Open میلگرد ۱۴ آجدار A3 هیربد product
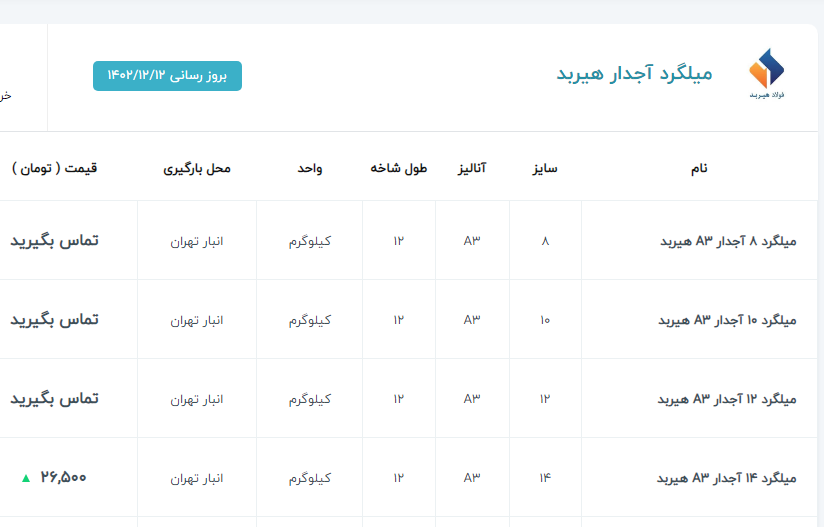This screenshot has width=824, height=527. [x=727, y=478]
